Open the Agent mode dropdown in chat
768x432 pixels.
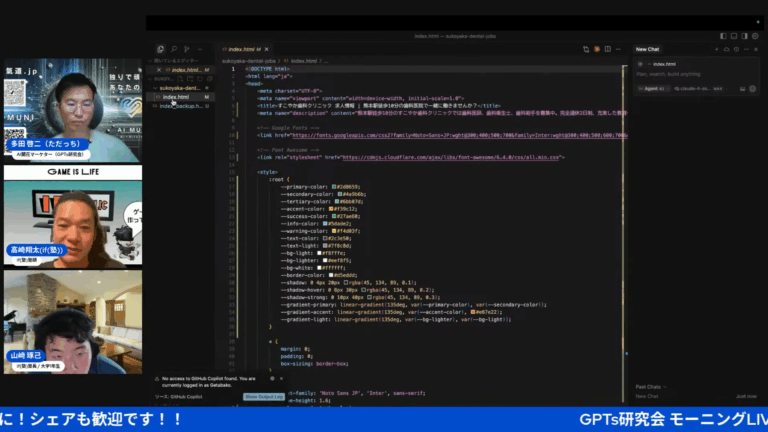point(653,89)
